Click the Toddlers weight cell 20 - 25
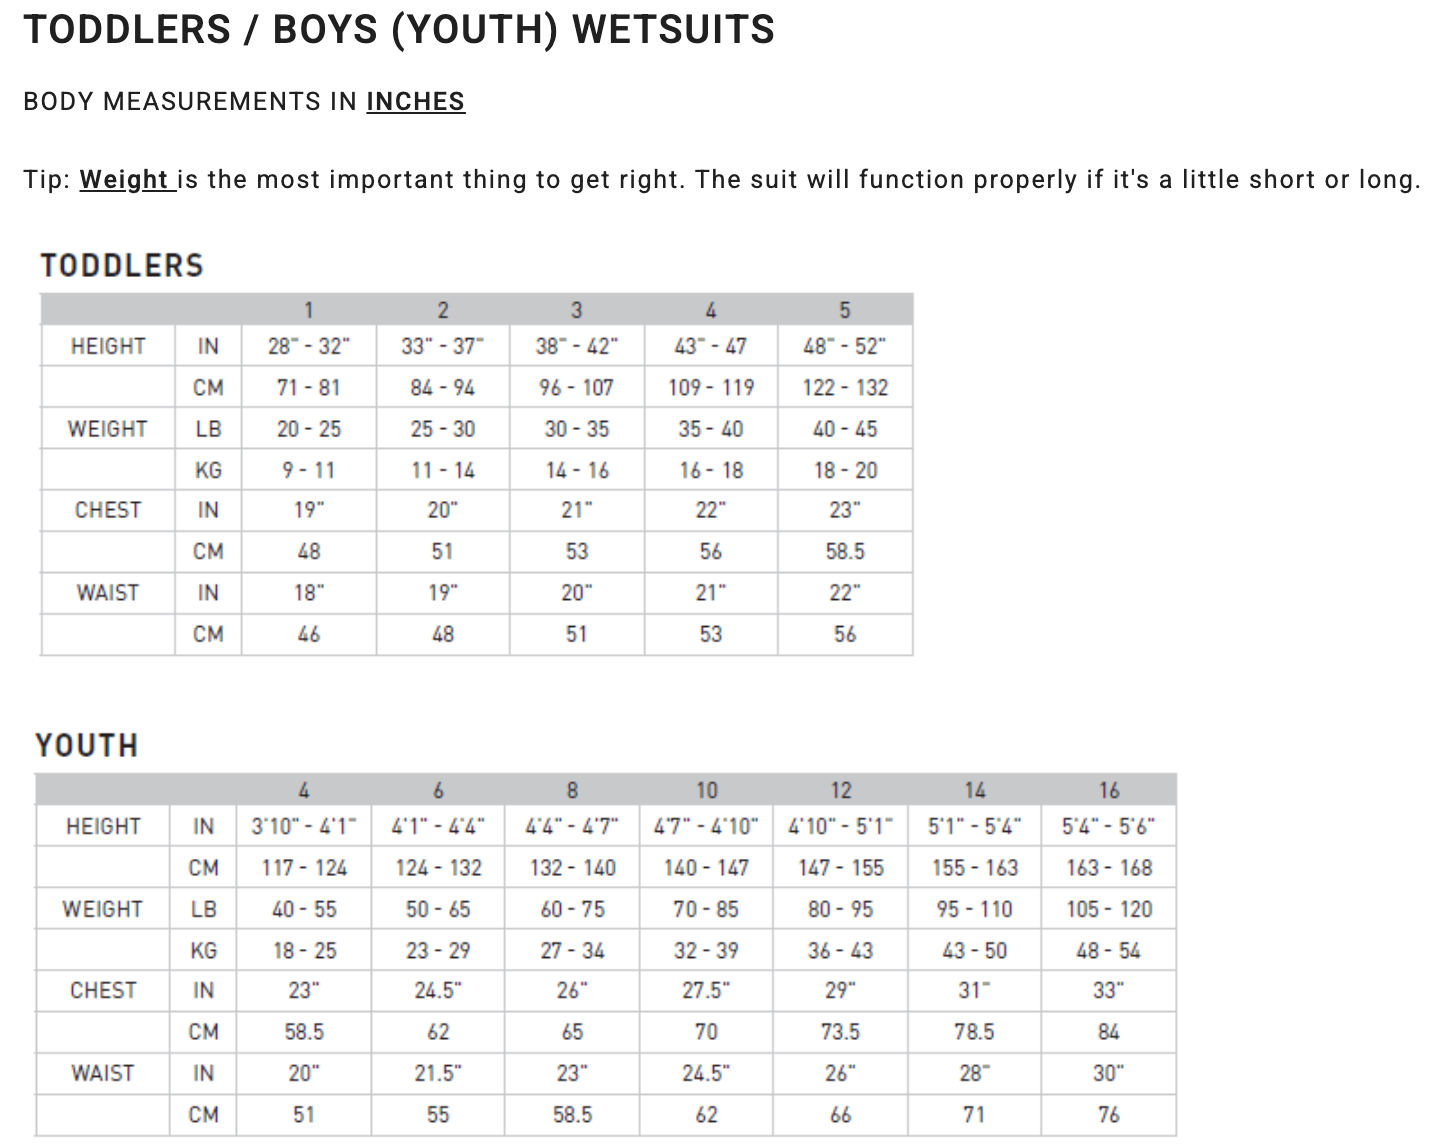This screenshot has width=1440, height=1146. pos(309,429)
